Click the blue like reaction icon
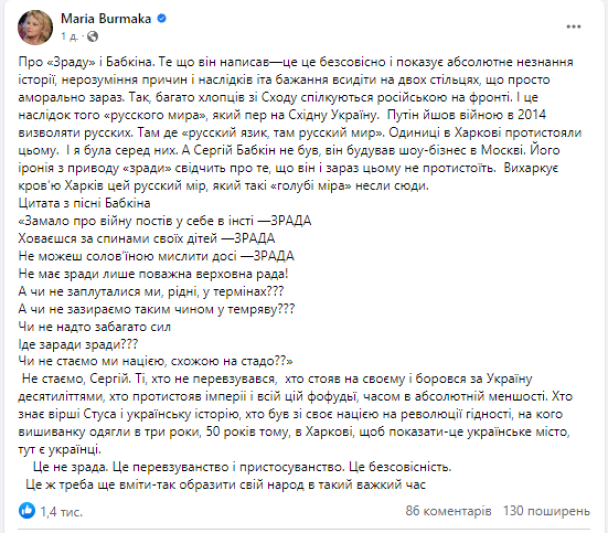 (x=27, y=510)
